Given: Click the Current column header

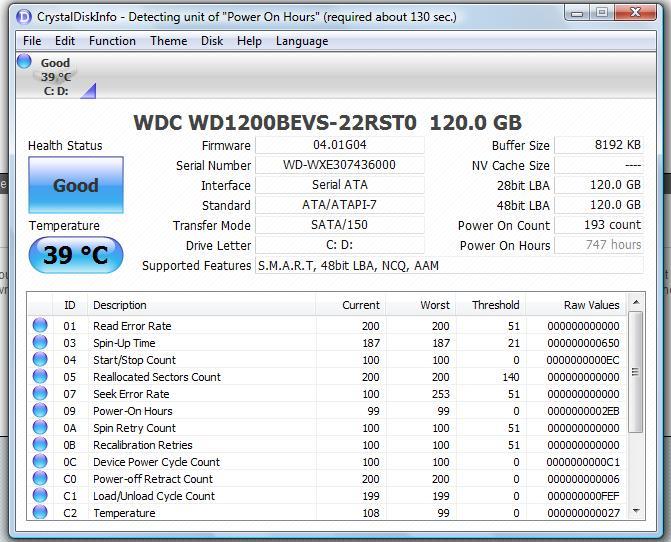Looking at the screenshot, I should (x=351, y=305).
